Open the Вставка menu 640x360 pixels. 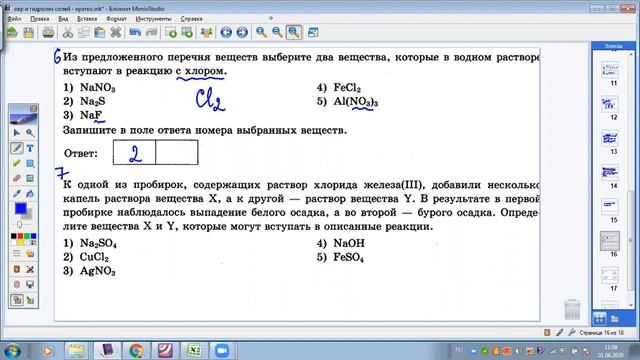tap(87, 19)
